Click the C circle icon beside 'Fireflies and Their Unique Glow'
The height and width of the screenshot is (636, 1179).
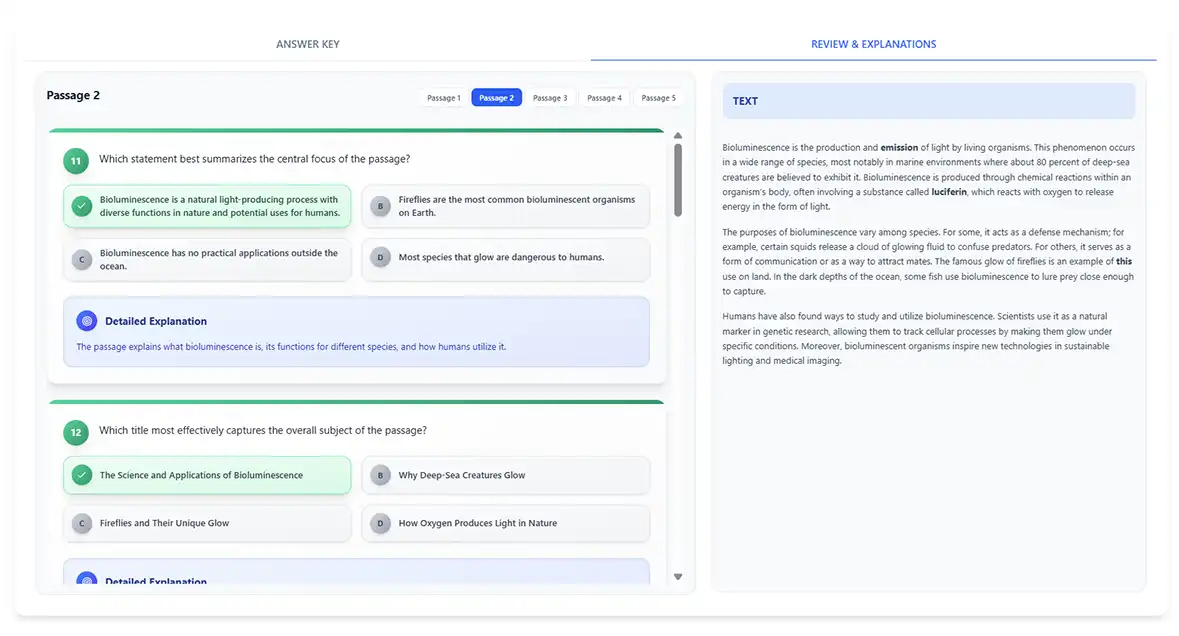click(82, 522)
